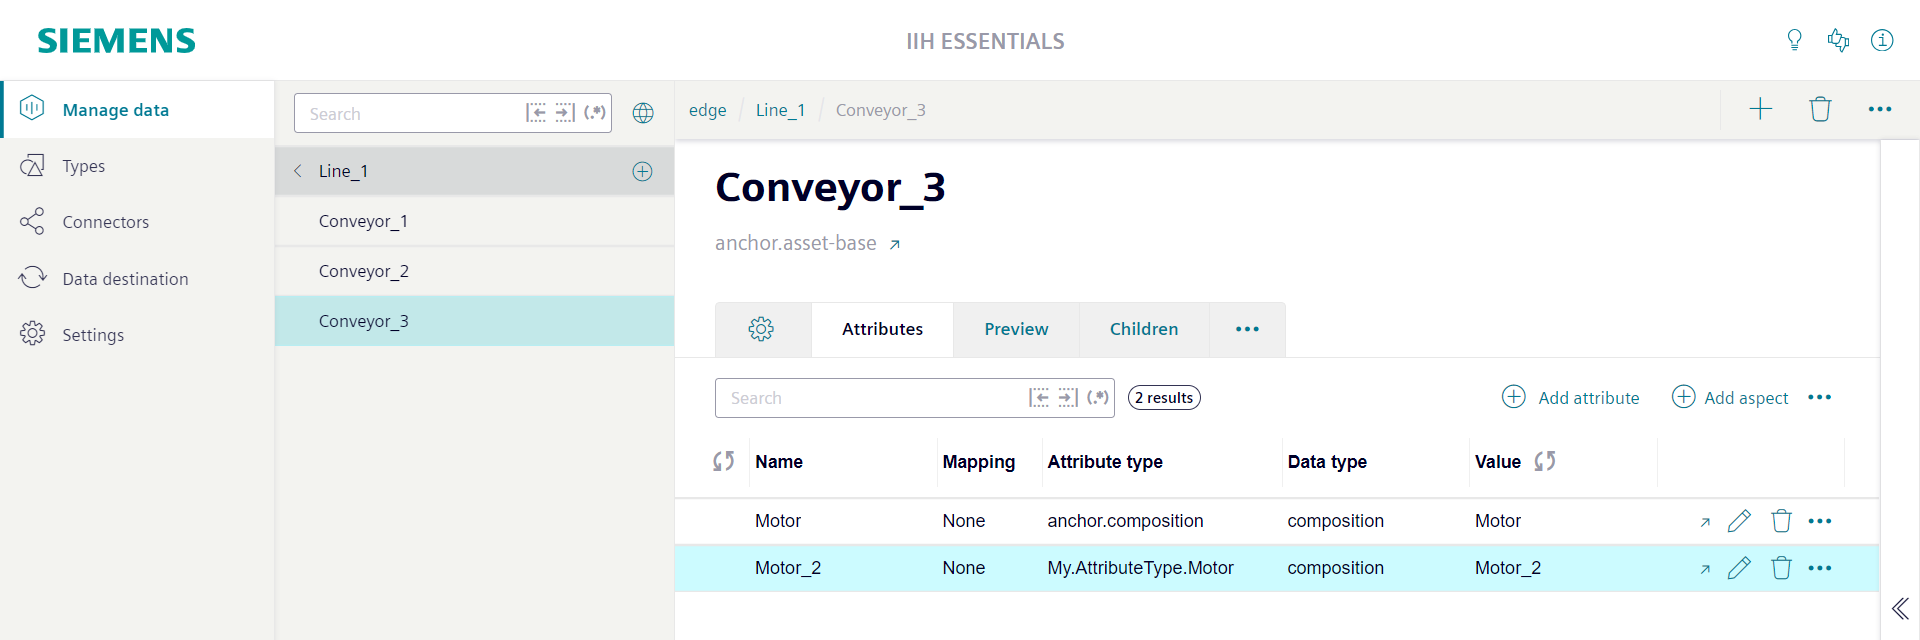Image resolution: width=1920 pixels, height=640 pixels.
Task: Open anchor.asset-base type link arrow
Action: click(895, 244)
